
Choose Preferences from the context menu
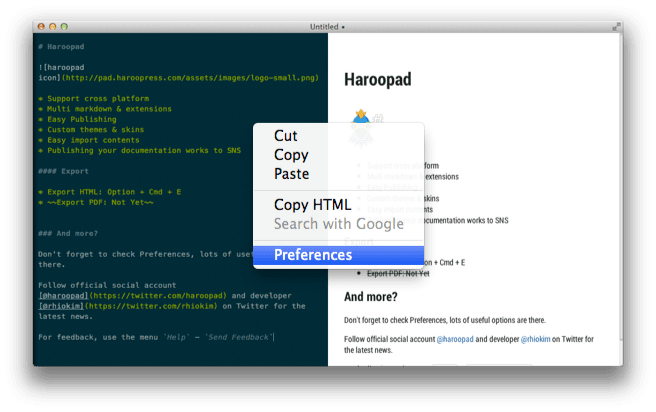(313, 255)
